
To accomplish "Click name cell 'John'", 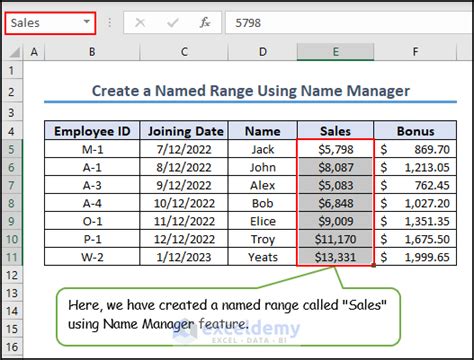I will point(263,167).
